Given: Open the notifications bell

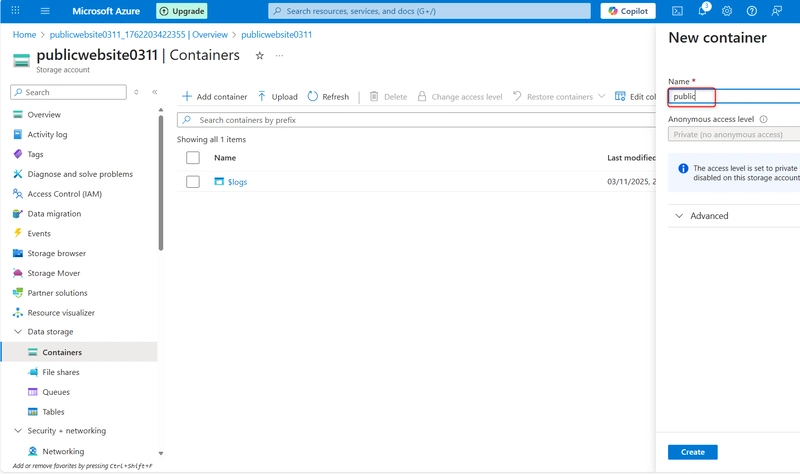Looking at the screenshot, I should click(x=702, y=11).
